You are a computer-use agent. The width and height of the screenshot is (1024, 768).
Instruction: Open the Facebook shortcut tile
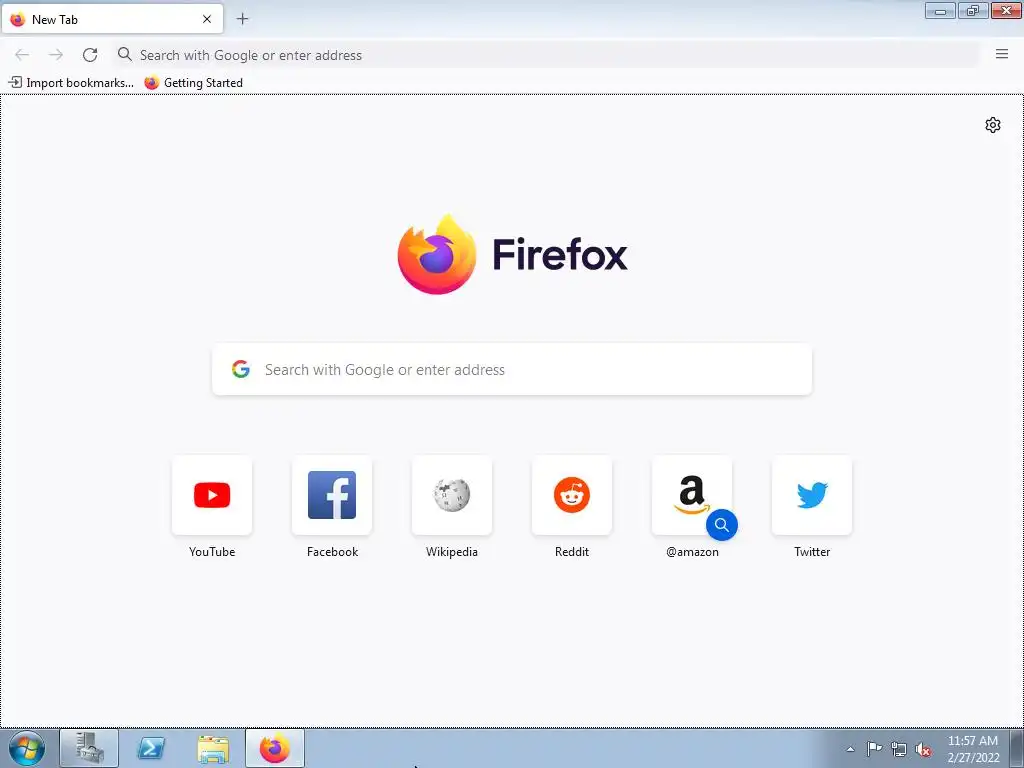coord(332,496)
